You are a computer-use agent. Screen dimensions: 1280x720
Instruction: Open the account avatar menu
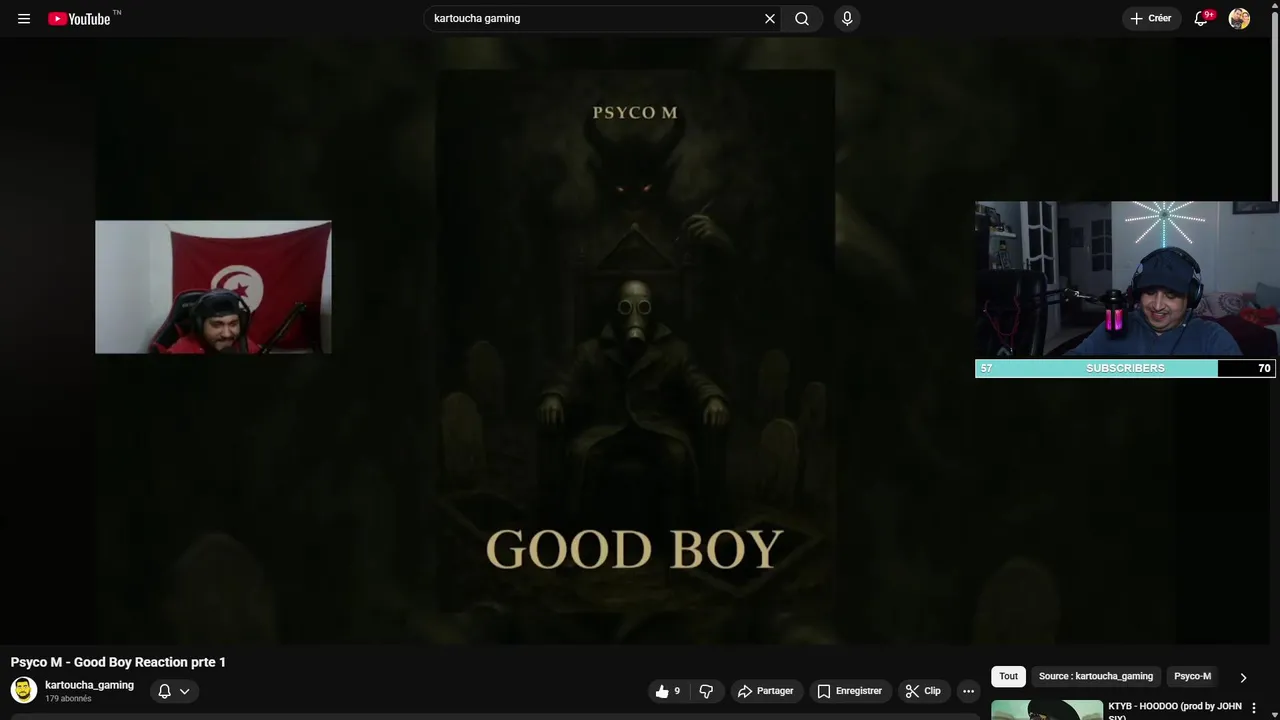tap(1239, 18)
